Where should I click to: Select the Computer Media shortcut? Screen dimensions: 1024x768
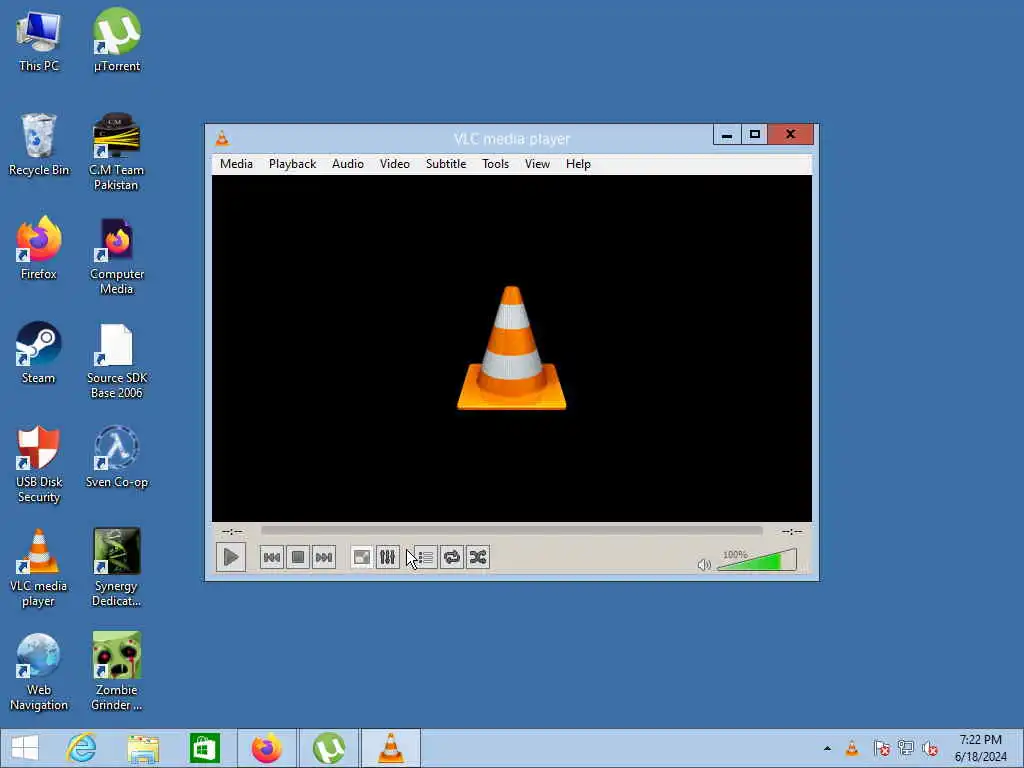[117, 257]
